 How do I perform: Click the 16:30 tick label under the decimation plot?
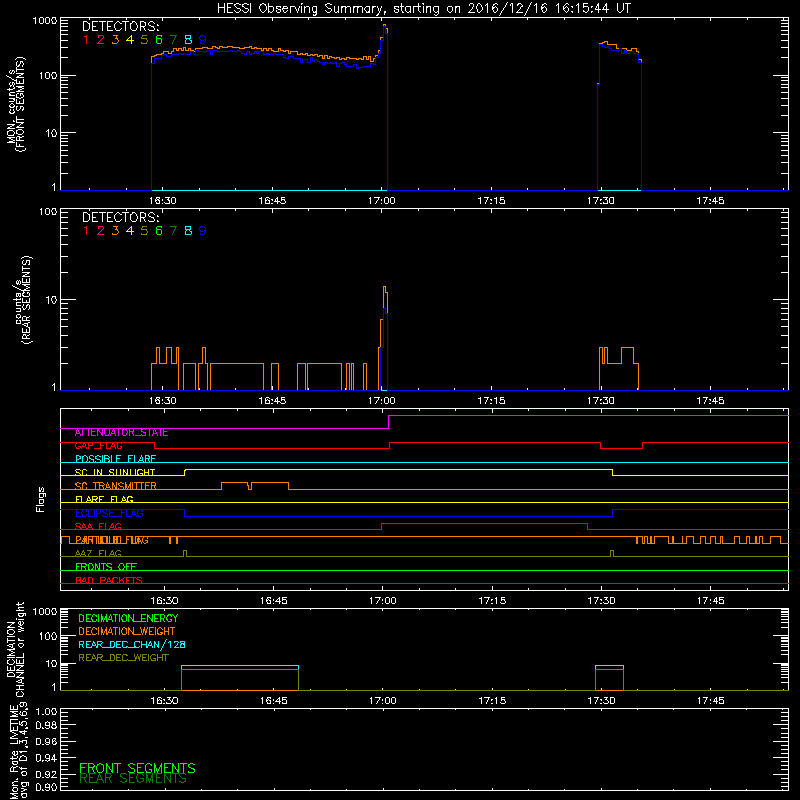click(x=164, y=701)
